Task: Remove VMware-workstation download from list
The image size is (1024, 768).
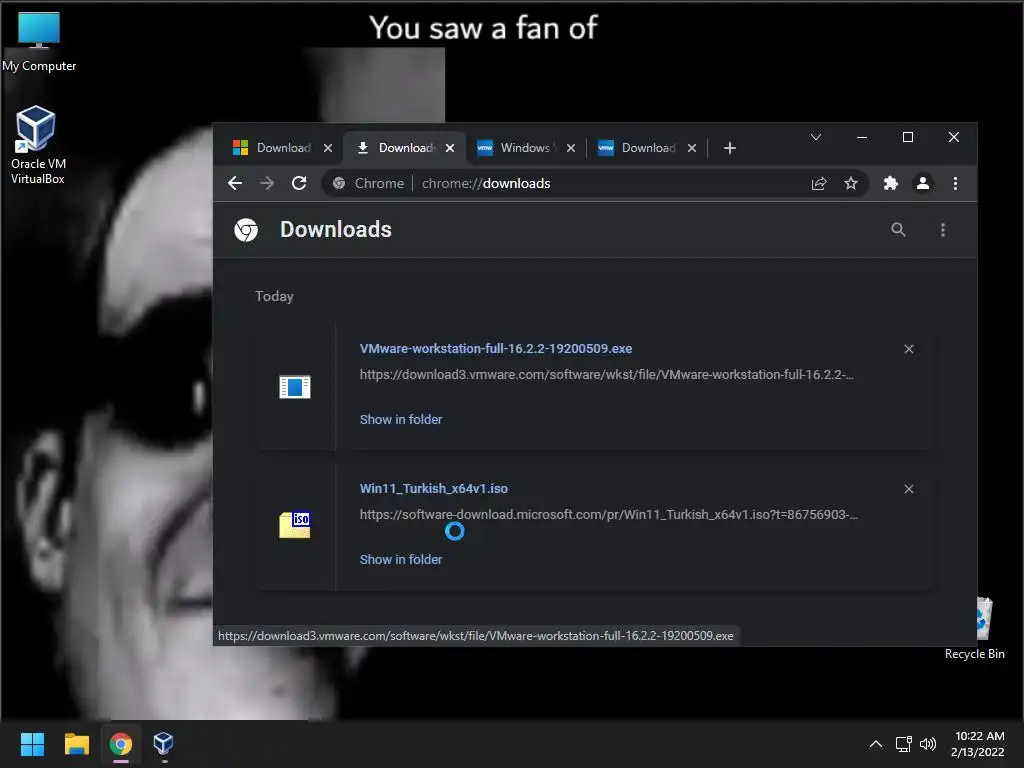Action: pyautogui.click(x=908, y=349)
